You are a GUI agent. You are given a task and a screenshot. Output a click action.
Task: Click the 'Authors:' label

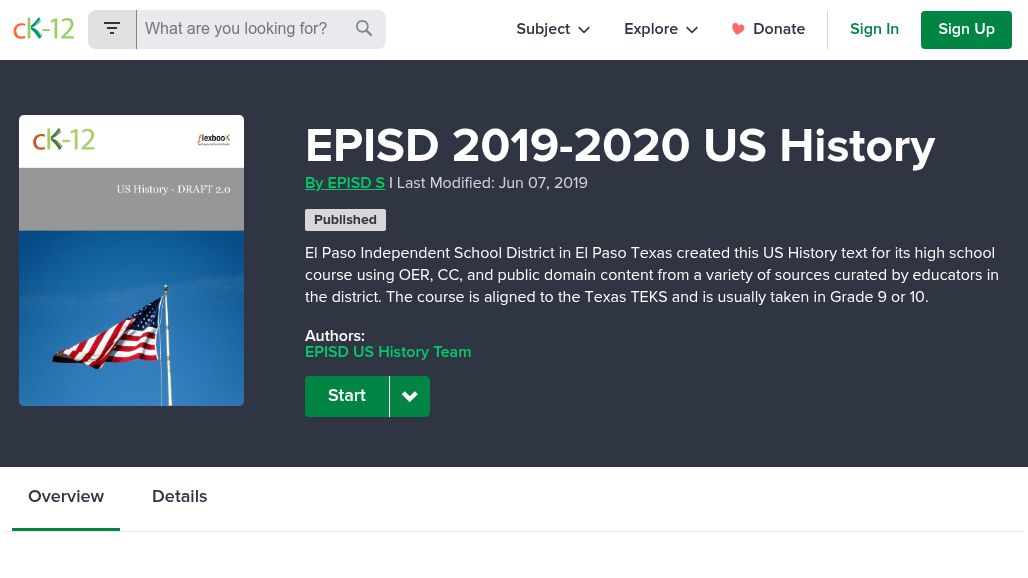coord(335,336)
